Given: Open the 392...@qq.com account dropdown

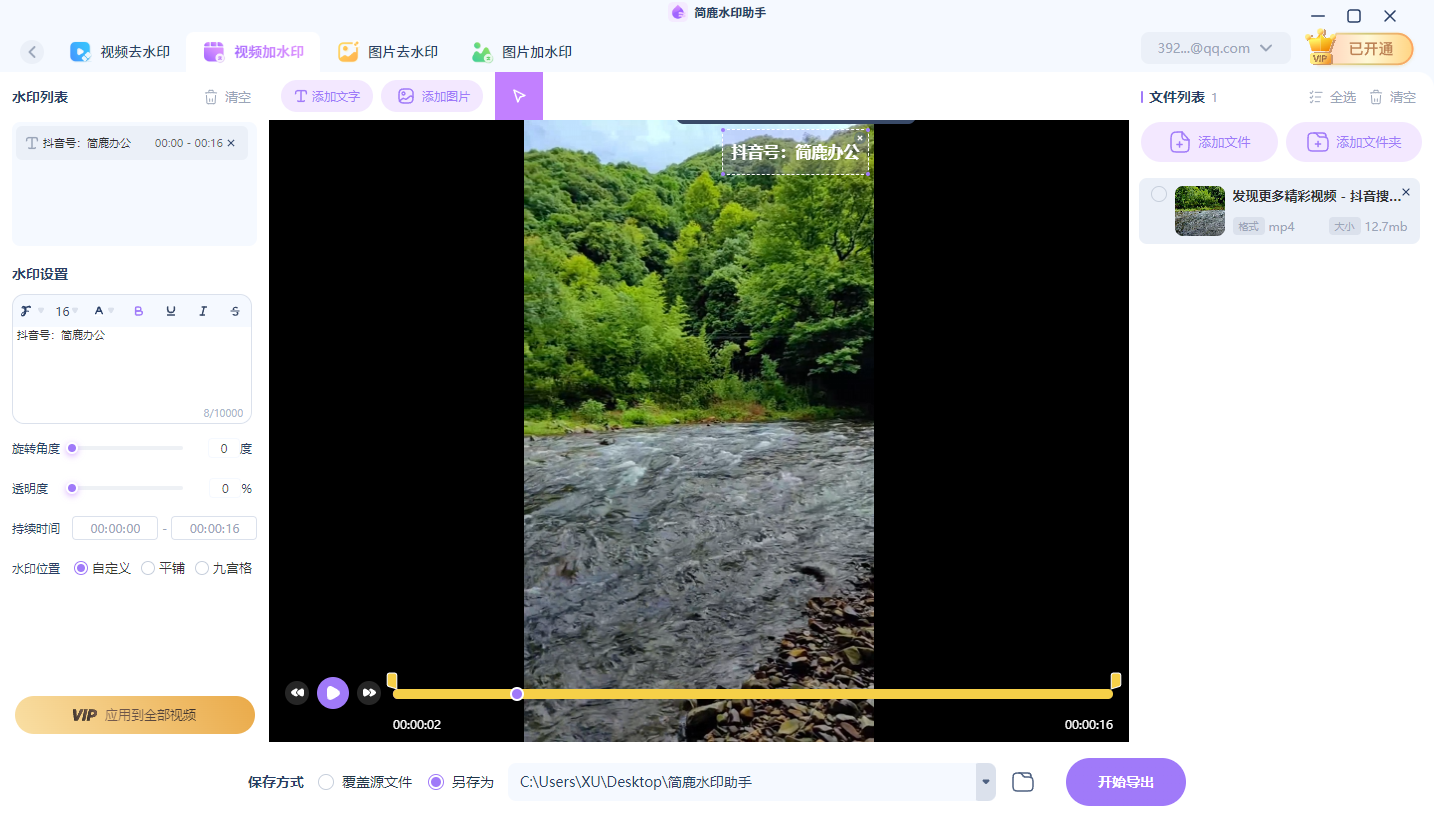Looking at the screenshot, I should click(x=1215, y=48).
